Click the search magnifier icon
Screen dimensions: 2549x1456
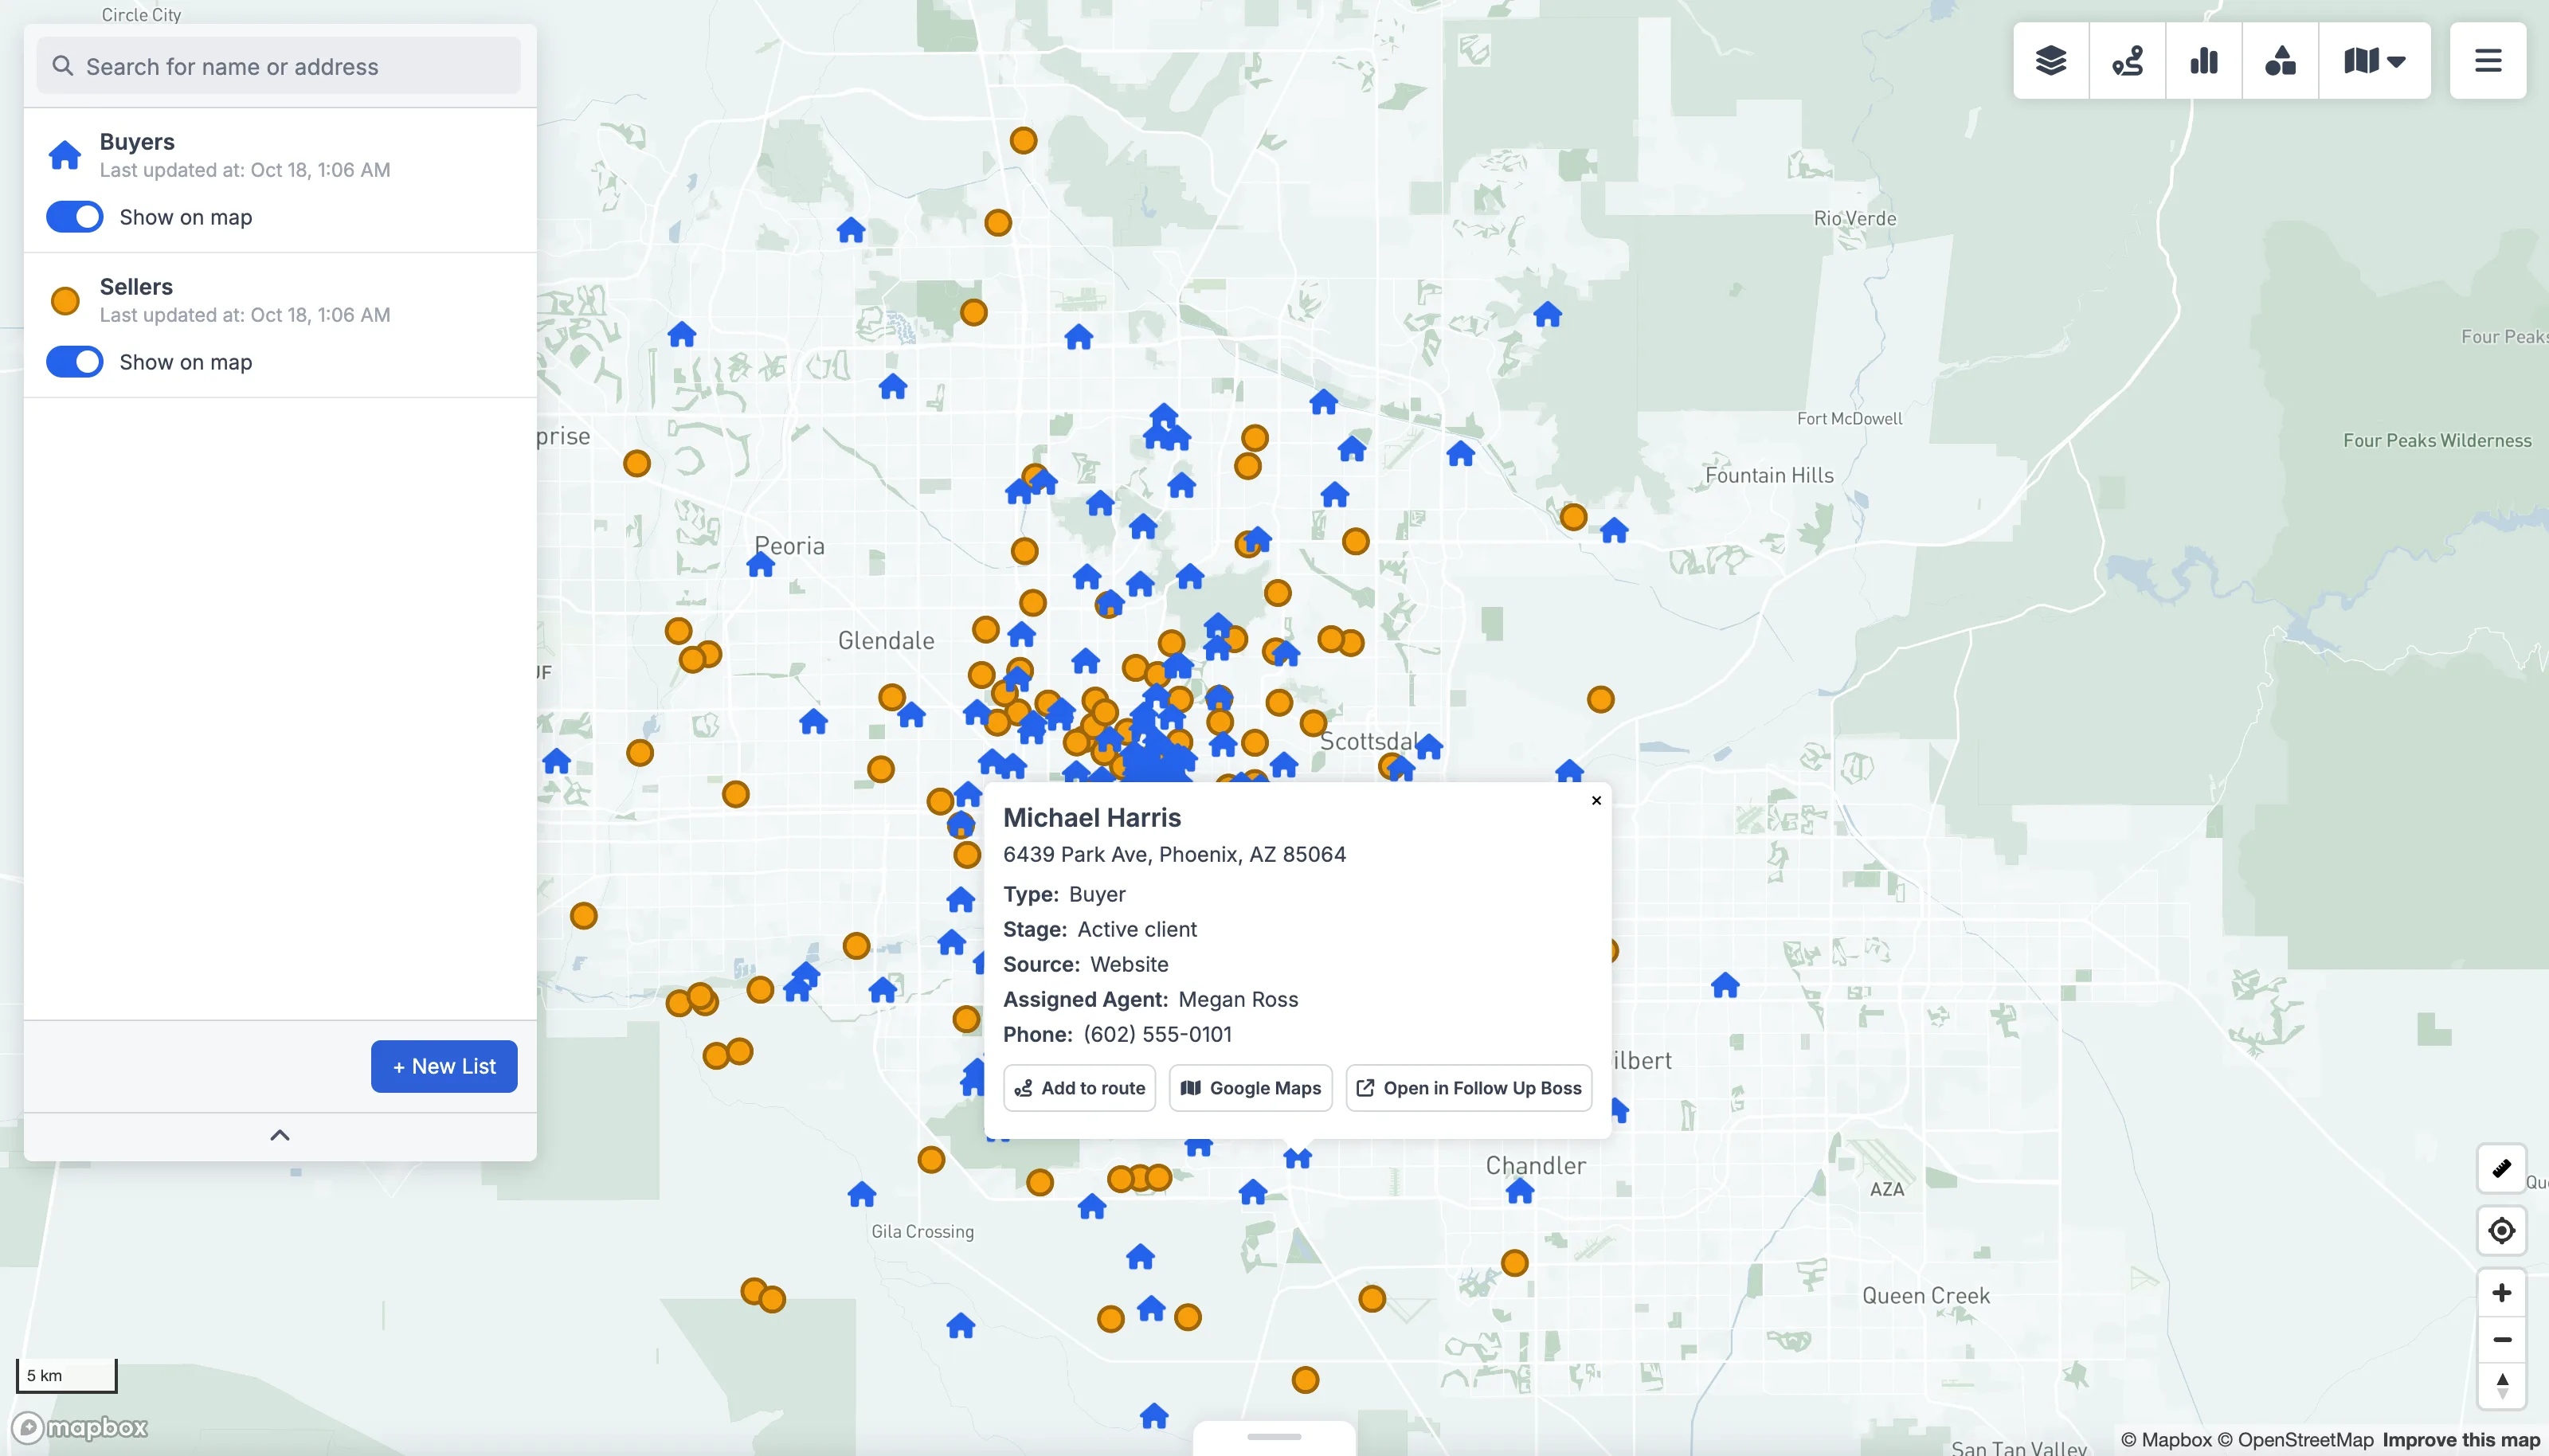63,66
